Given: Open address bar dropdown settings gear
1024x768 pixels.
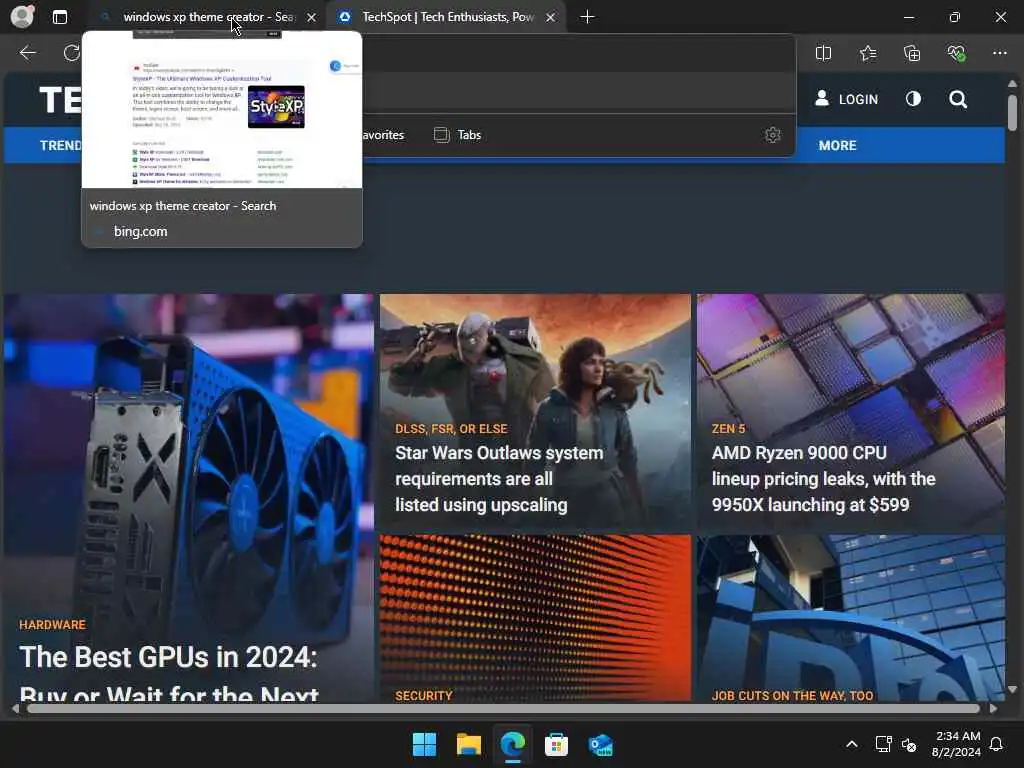Looking at the screenshot, I should (x=773, y=135).
